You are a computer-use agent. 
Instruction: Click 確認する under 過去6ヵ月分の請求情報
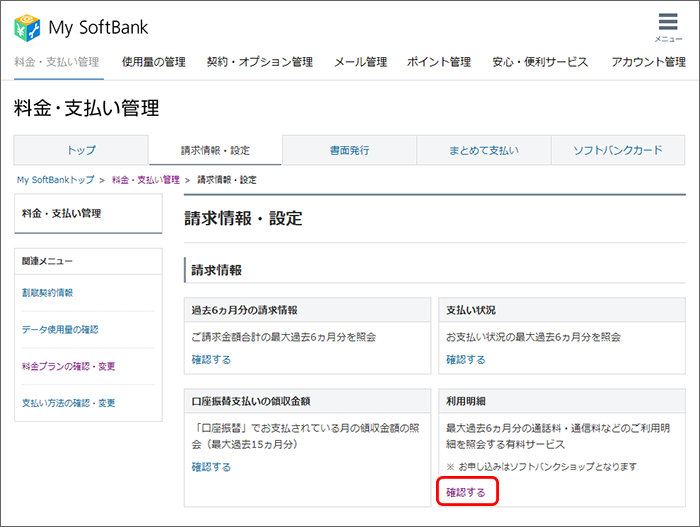click(x=211, y=359)
